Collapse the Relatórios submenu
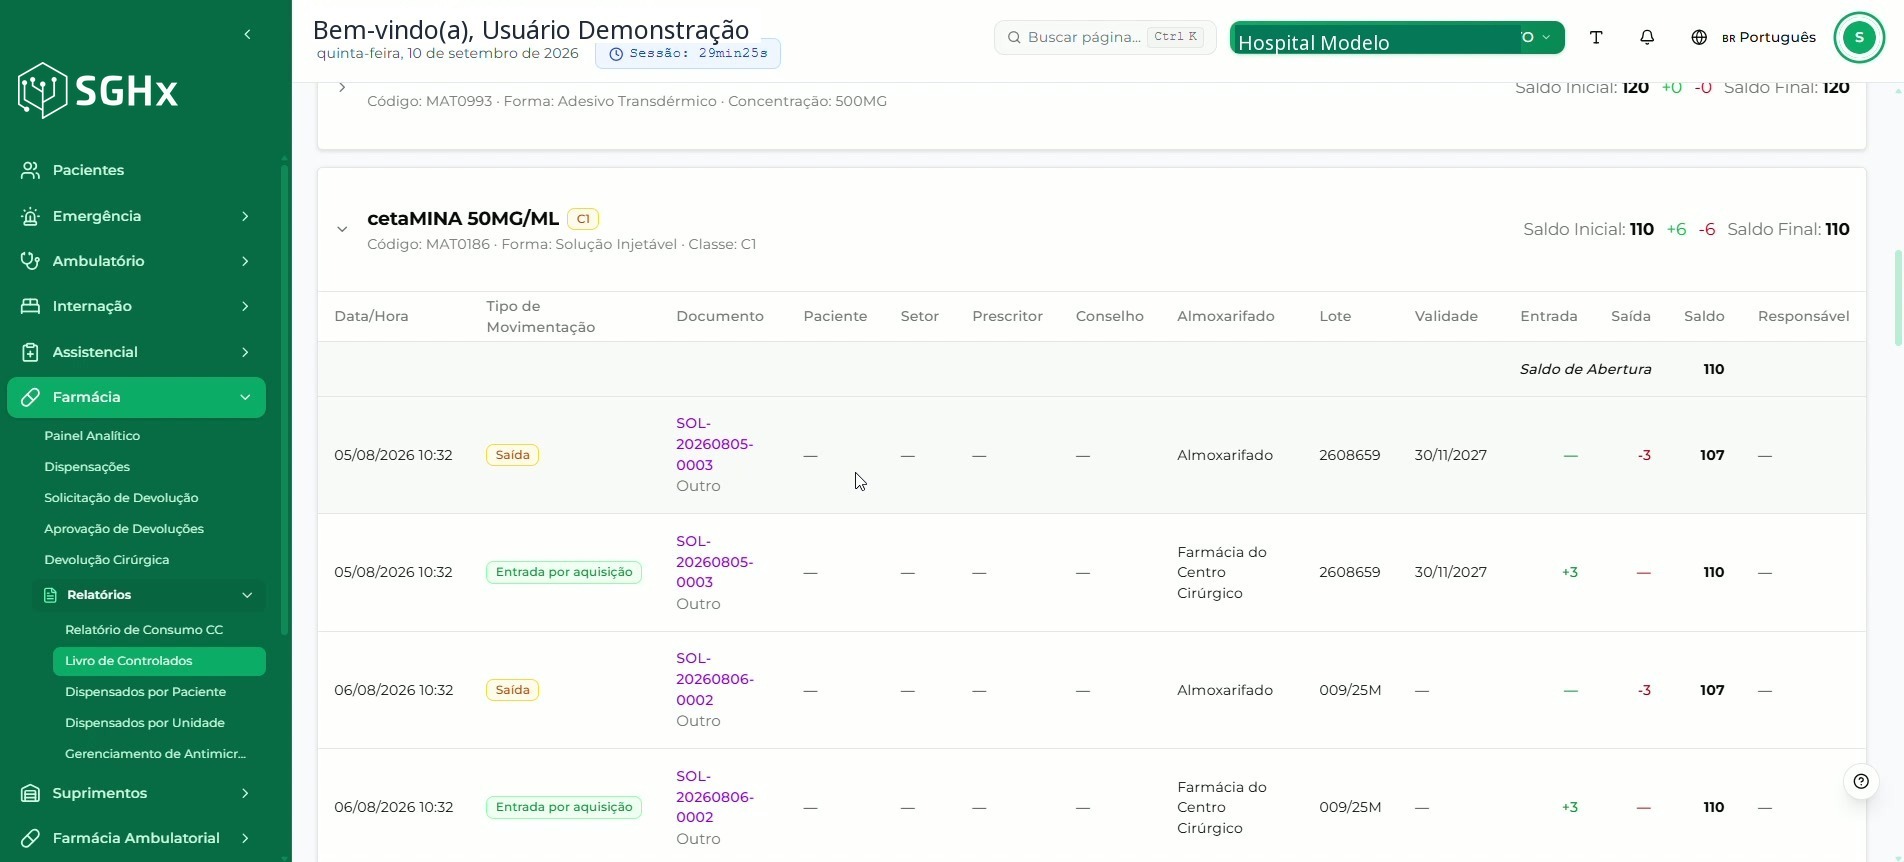The image size is (1904, 862). coord(247,595)
